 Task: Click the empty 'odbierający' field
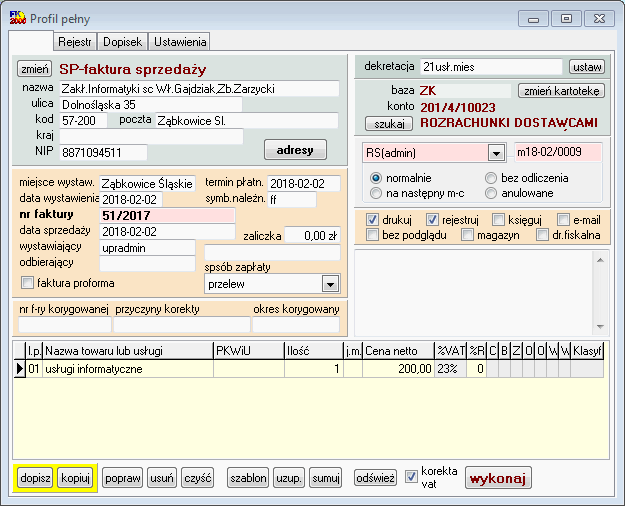147,264
